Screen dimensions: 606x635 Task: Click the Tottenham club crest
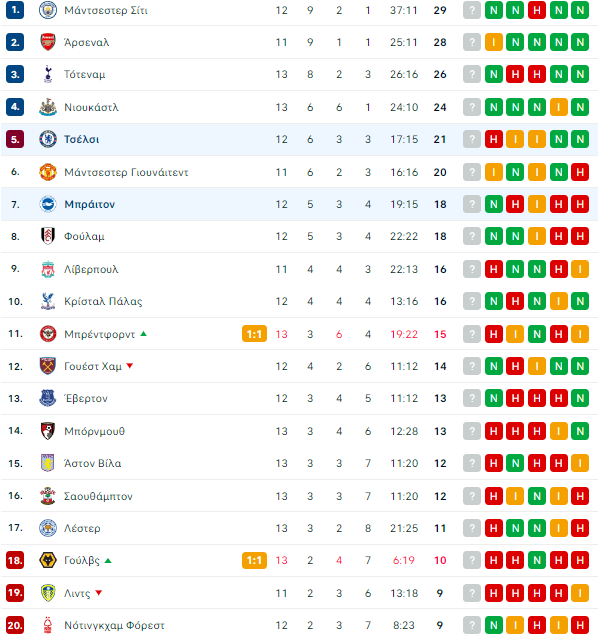[48, 74]
